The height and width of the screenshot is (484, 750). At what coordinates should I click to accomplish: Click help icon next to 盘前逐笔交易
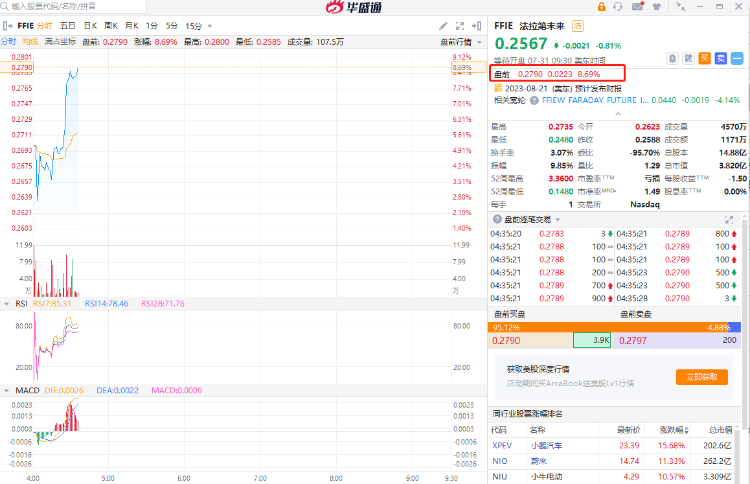[497, 219]
